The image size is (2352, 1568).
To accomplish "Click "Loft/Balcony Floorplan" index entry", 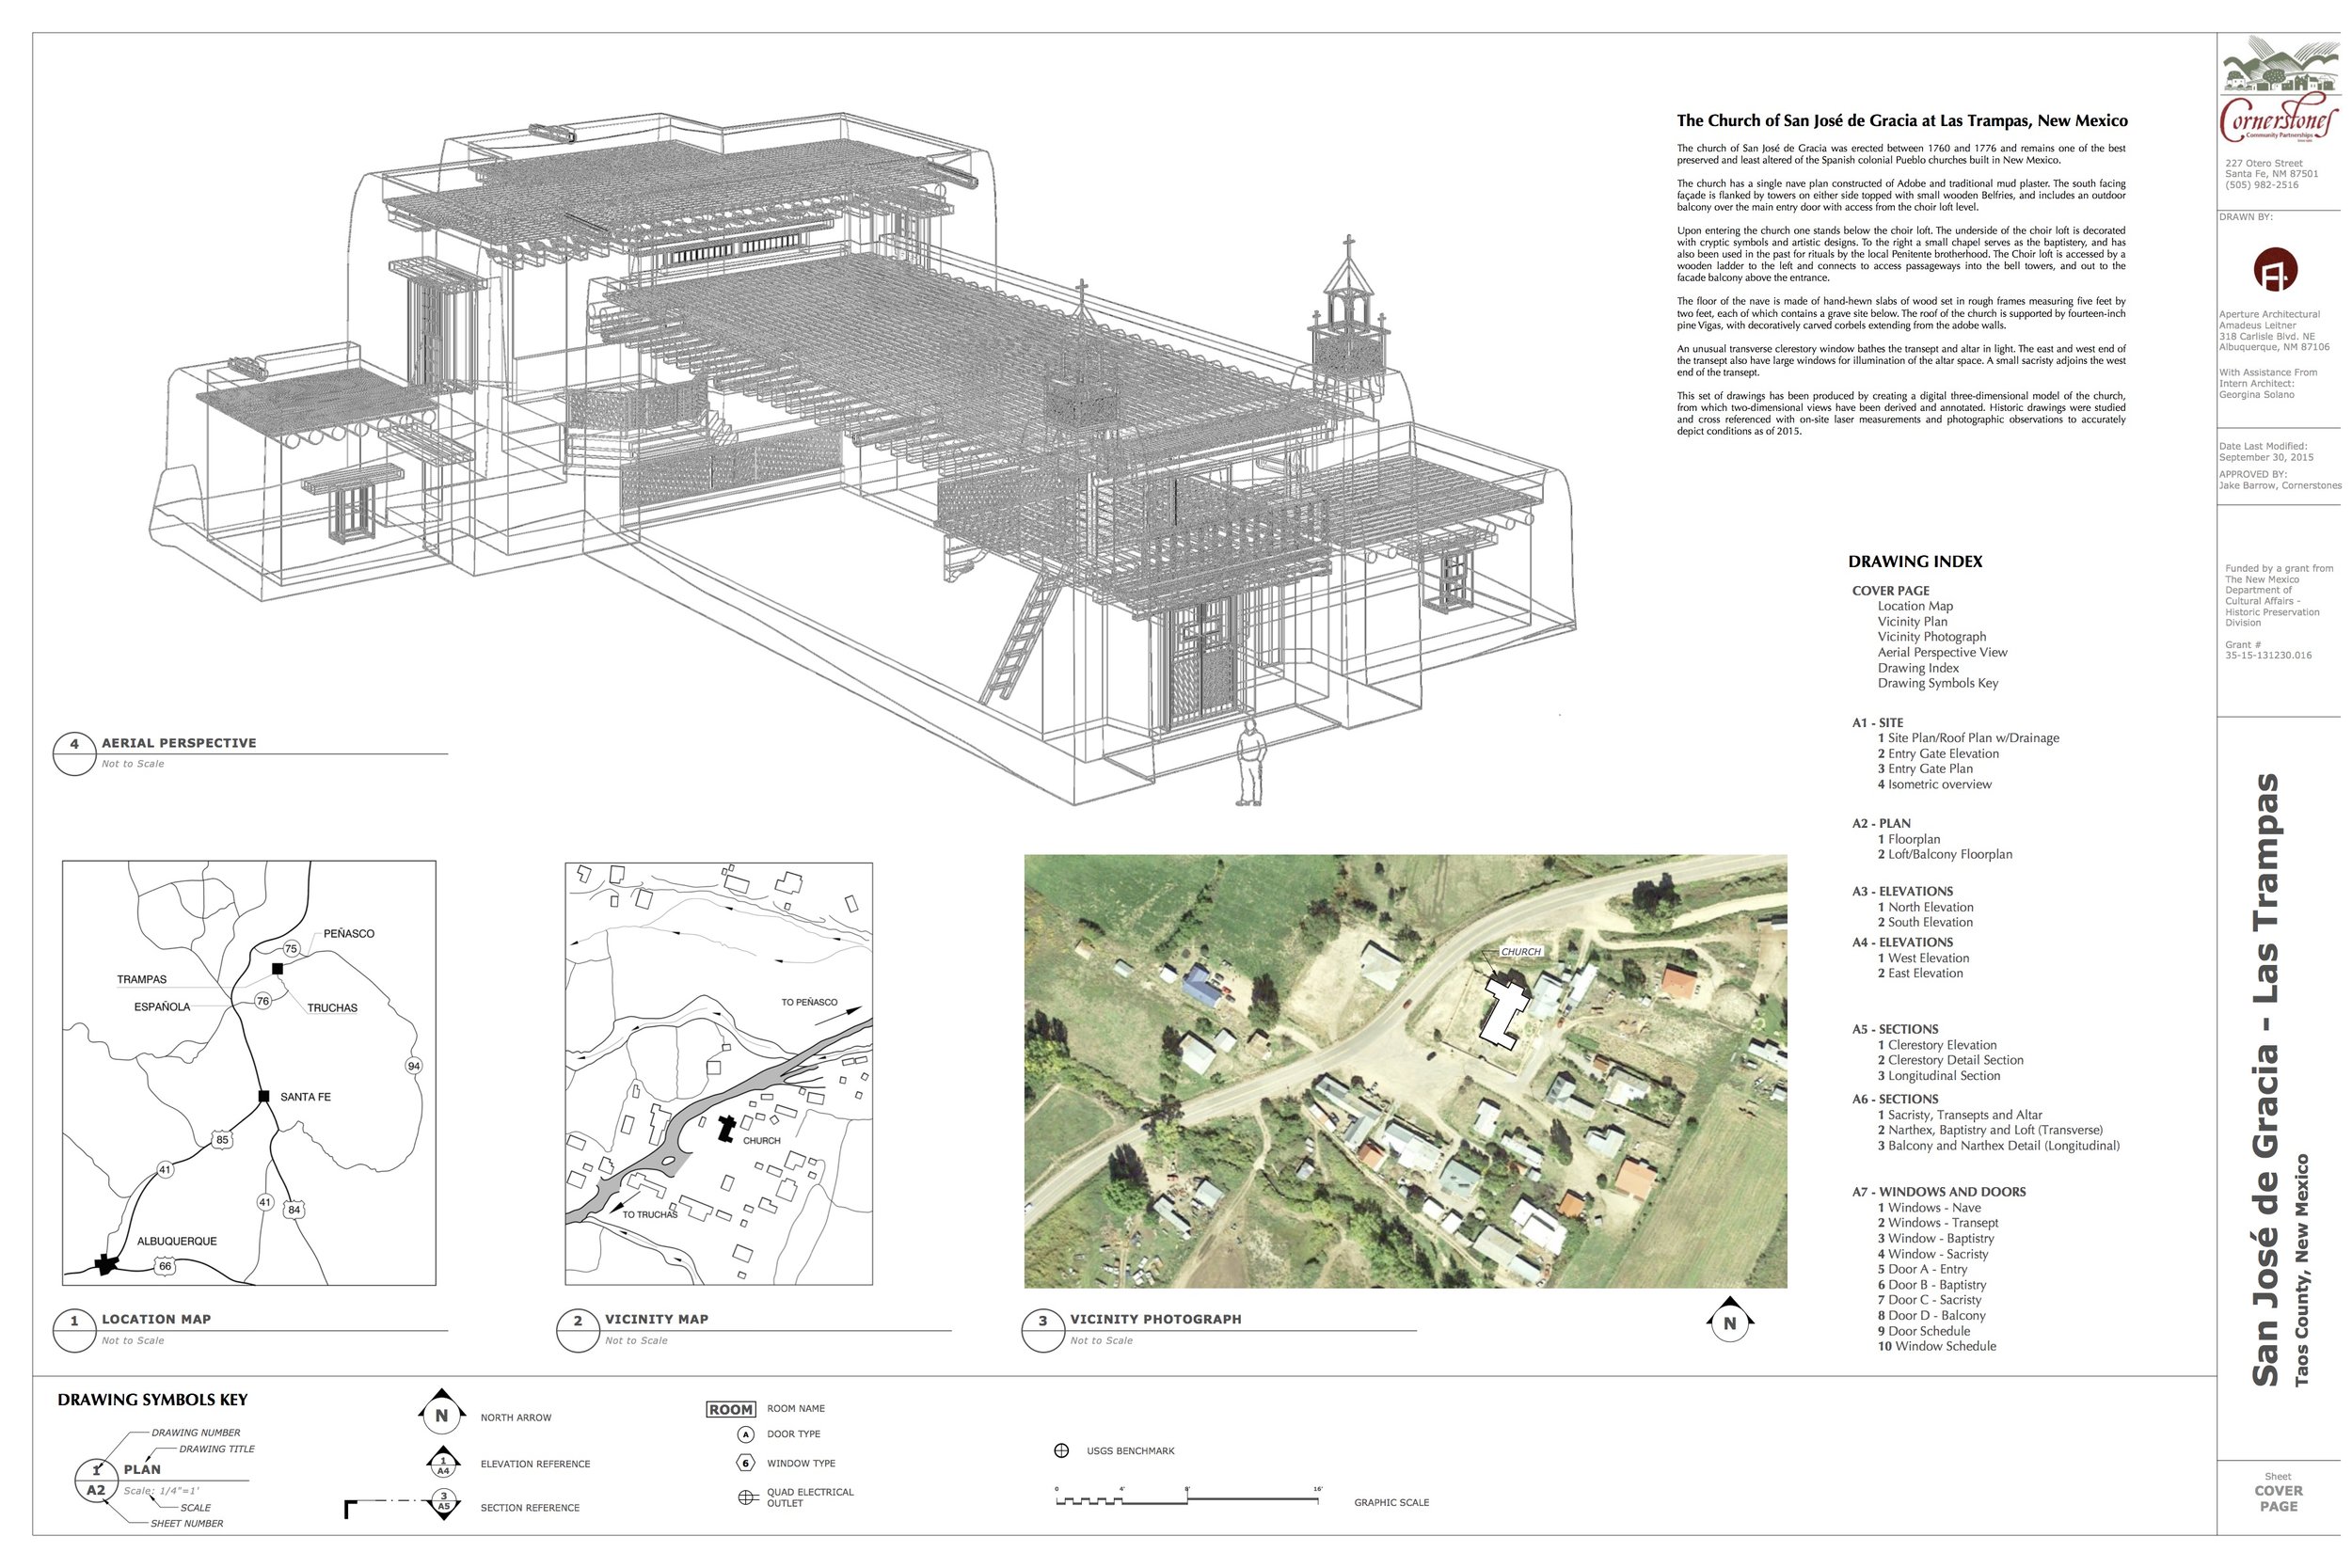I will coord(1945,854).
